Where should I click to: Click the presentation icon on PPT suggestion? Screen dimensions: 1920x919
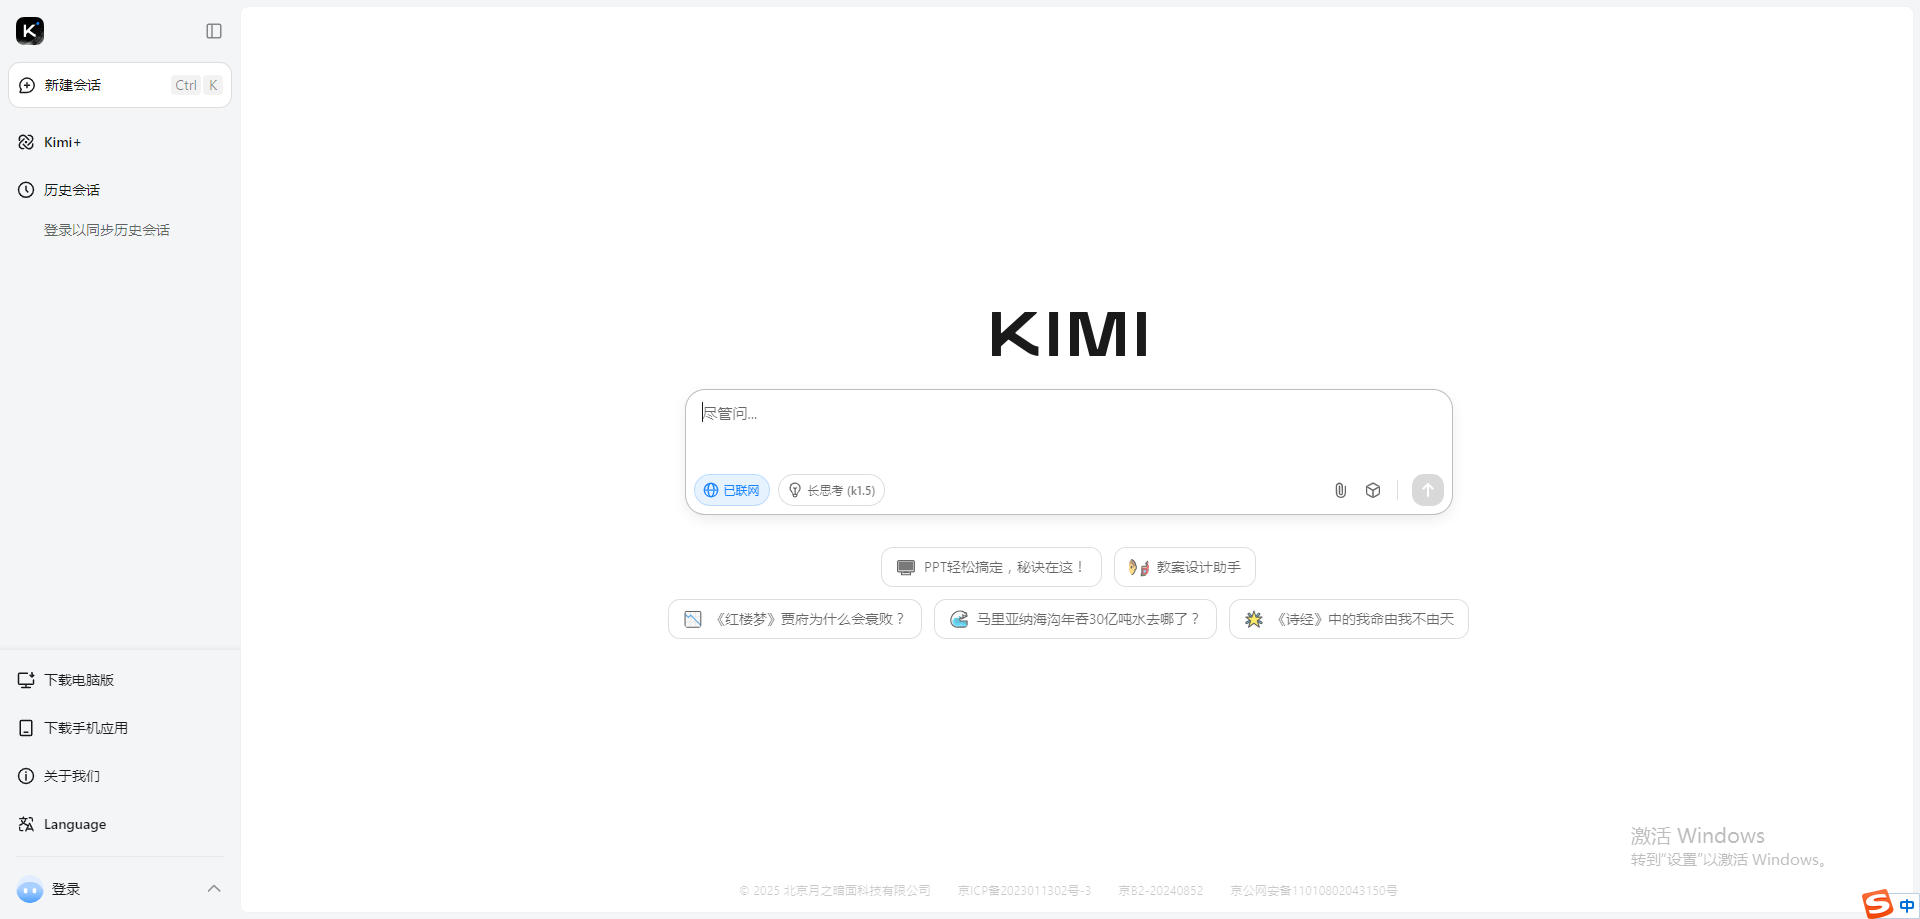[x=906, y=567]
